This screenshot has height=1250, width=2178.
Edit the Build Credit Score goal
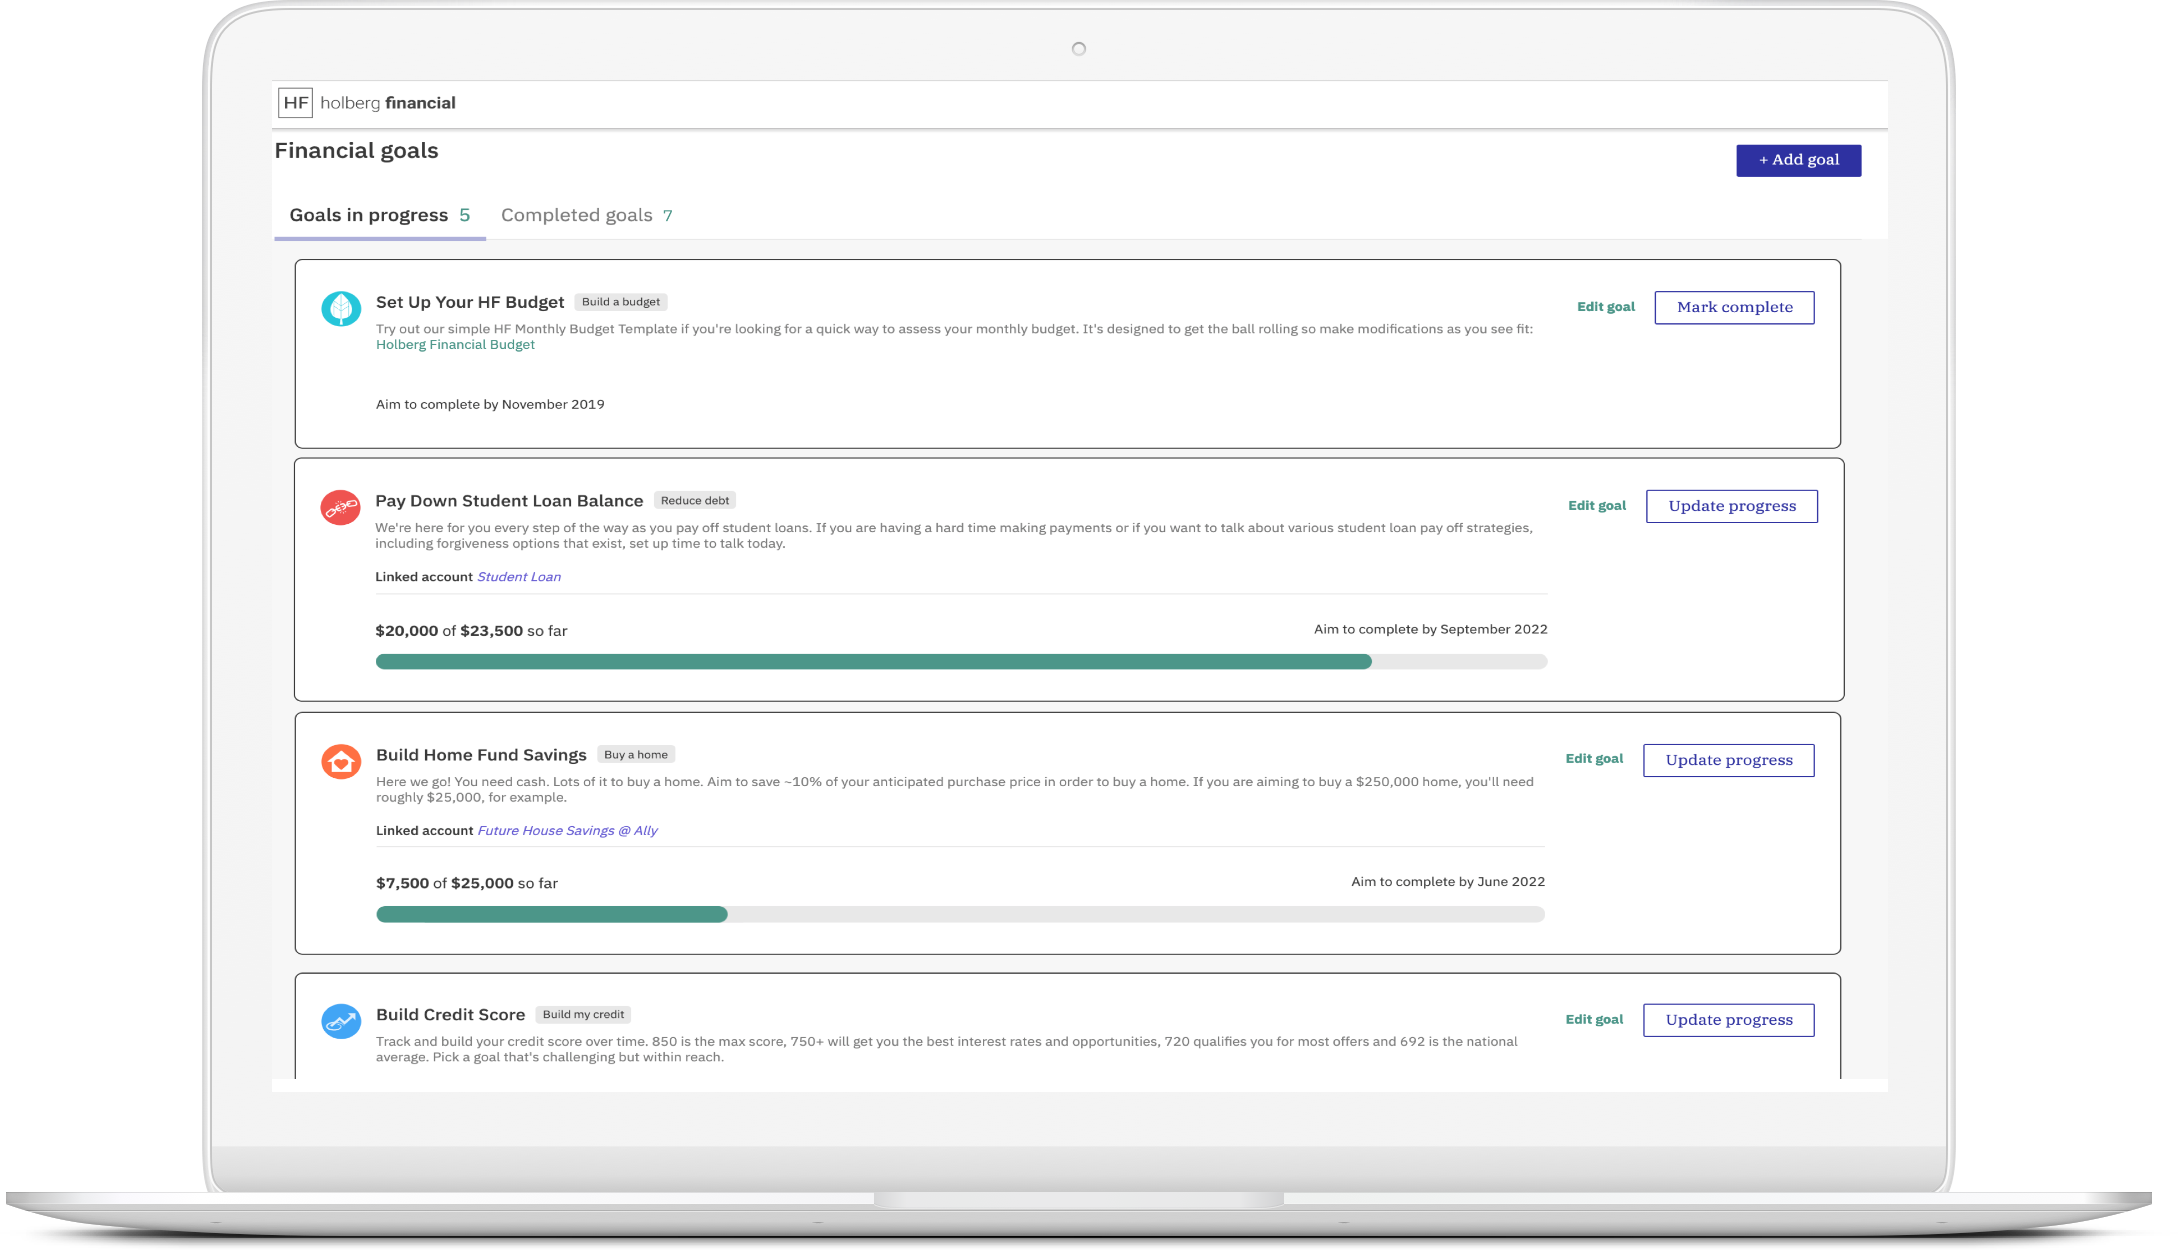1593,1020
